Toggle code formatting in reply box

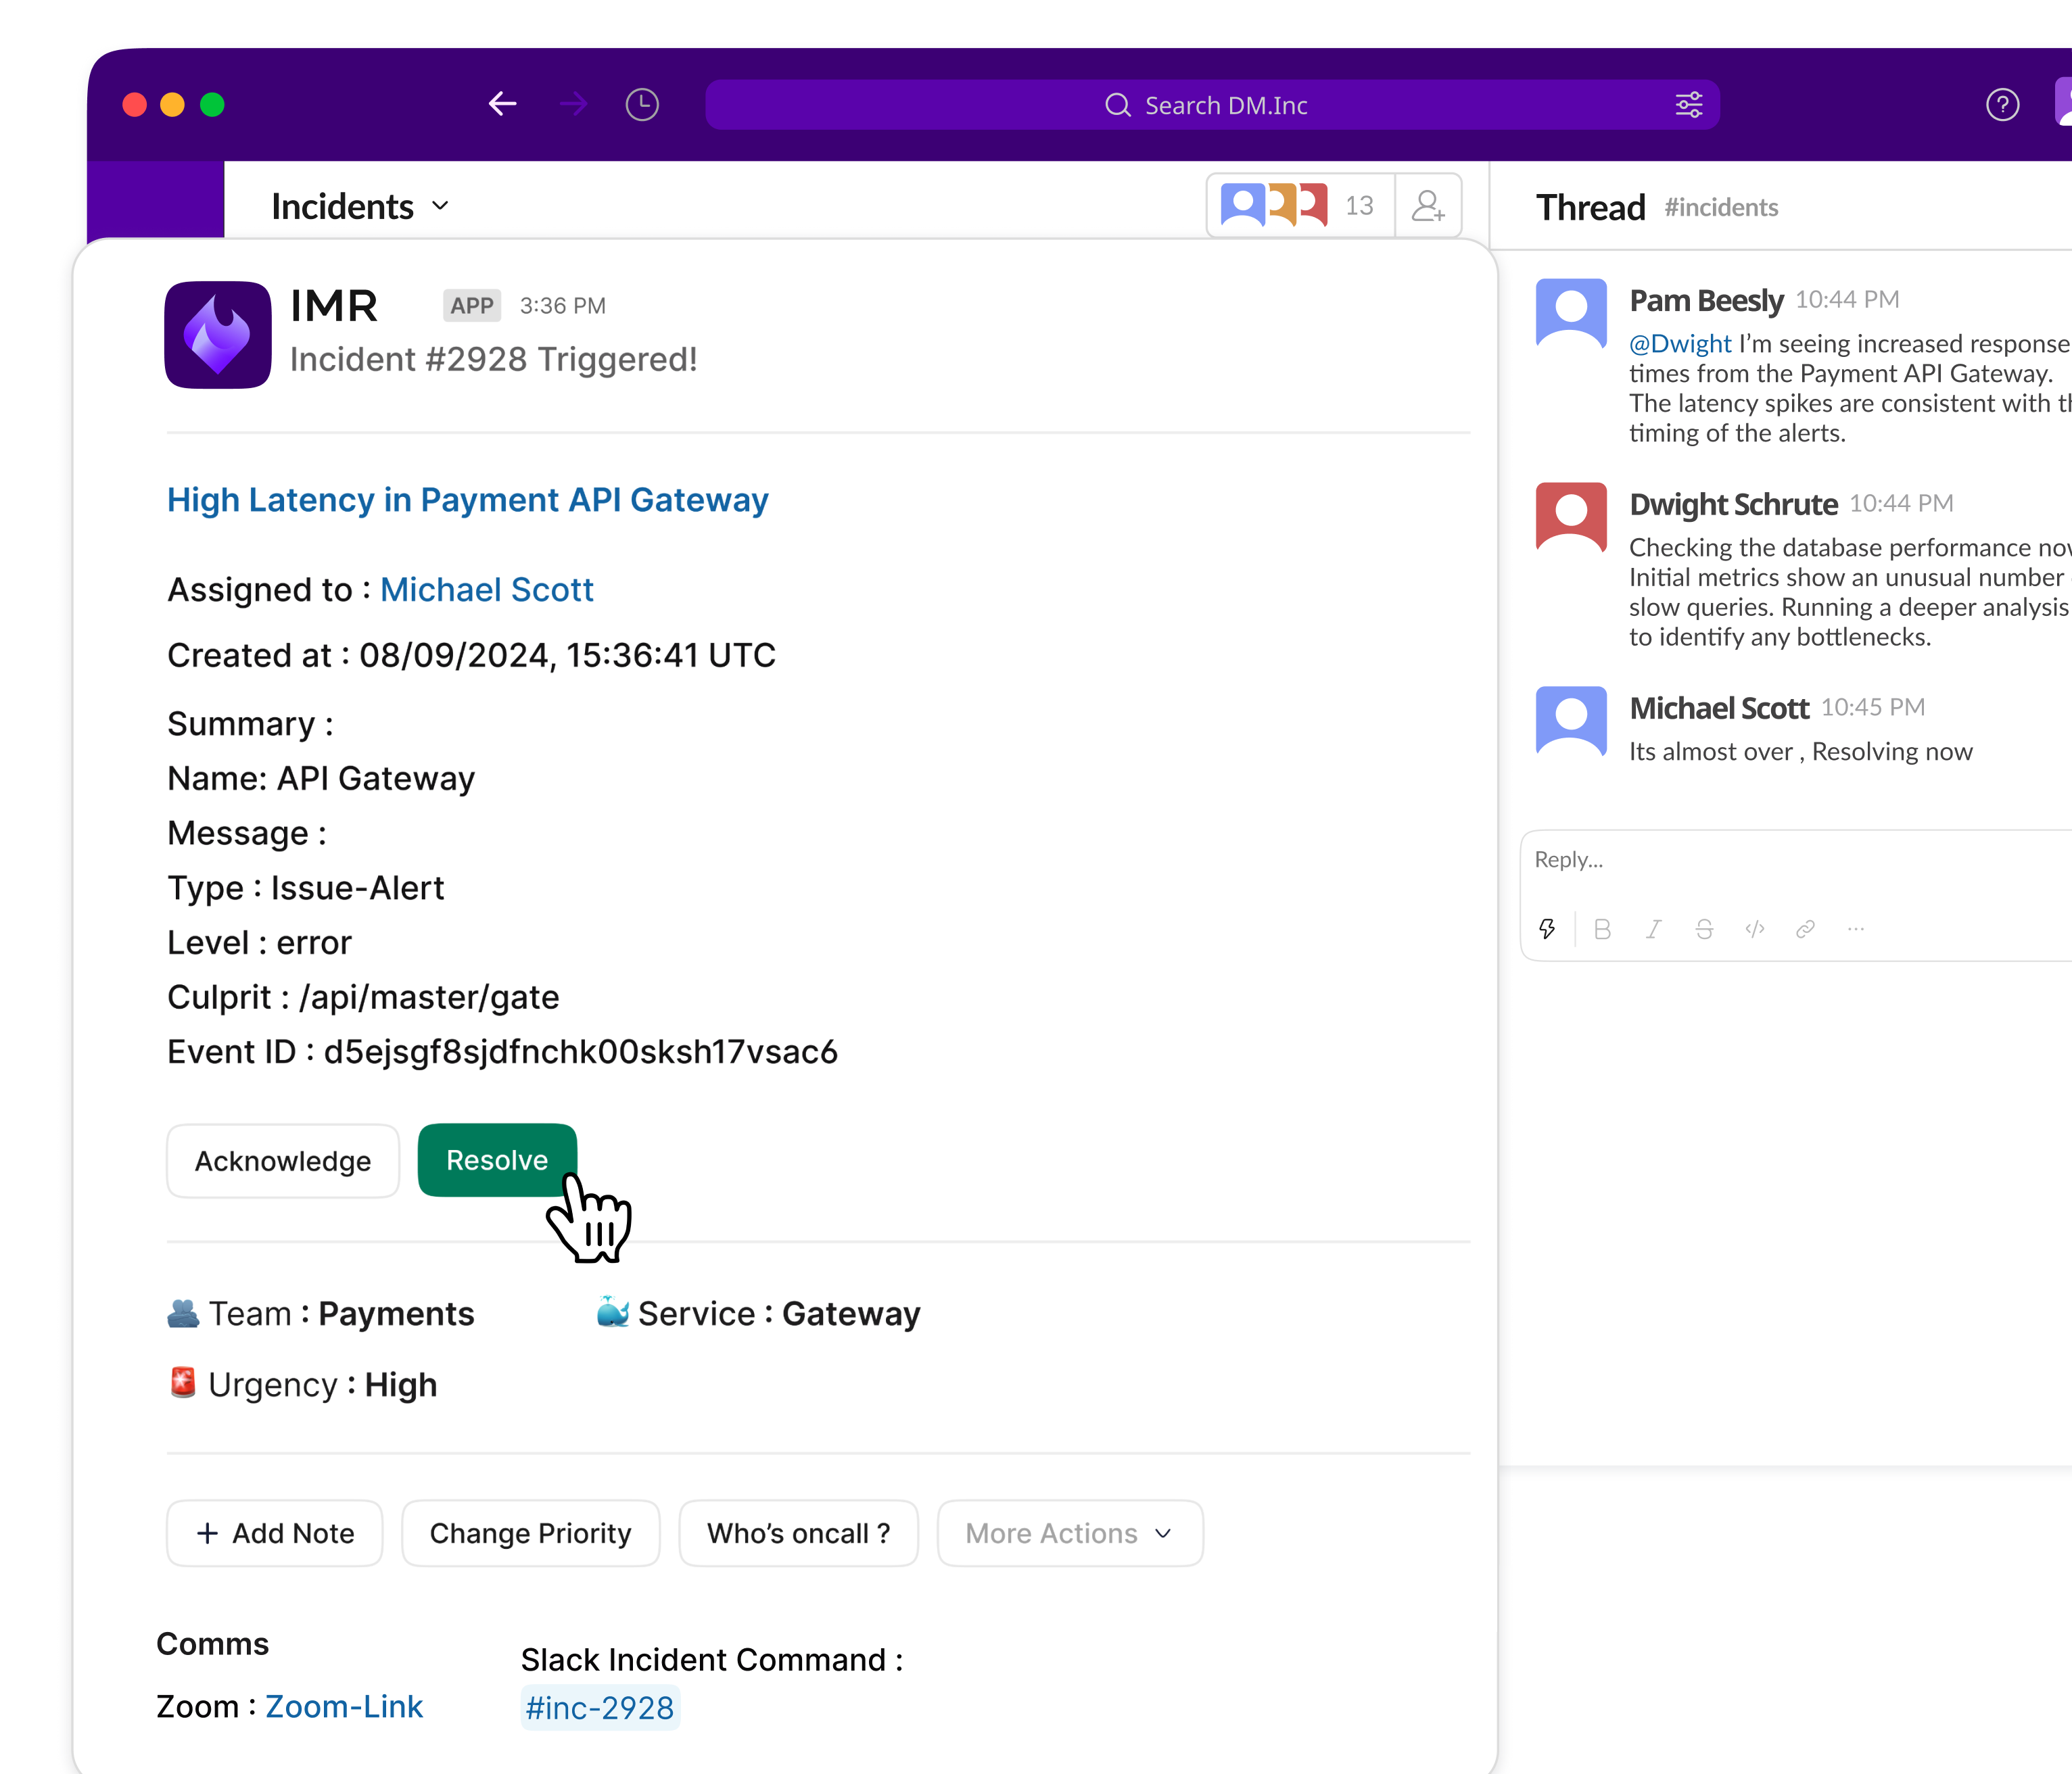point(1755,929)
